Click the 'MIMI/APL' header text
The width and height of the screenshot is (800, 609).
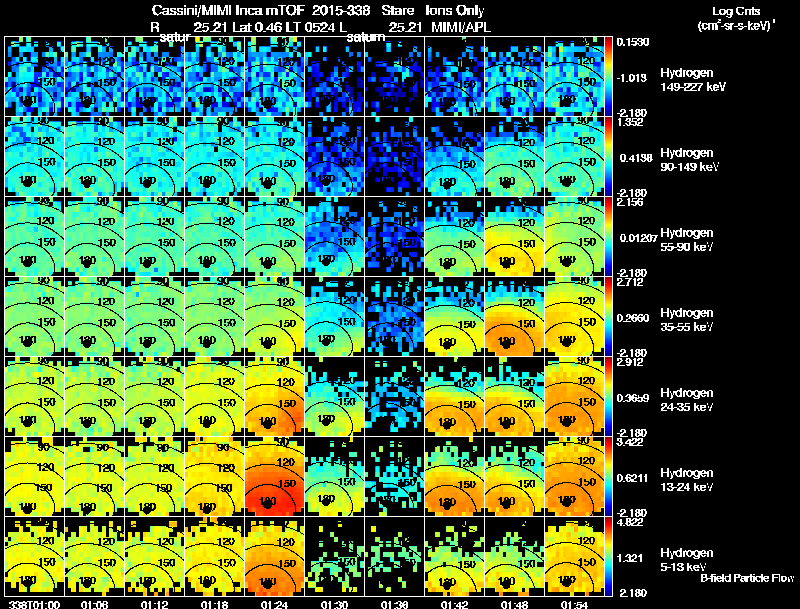[x=461, y=27]
